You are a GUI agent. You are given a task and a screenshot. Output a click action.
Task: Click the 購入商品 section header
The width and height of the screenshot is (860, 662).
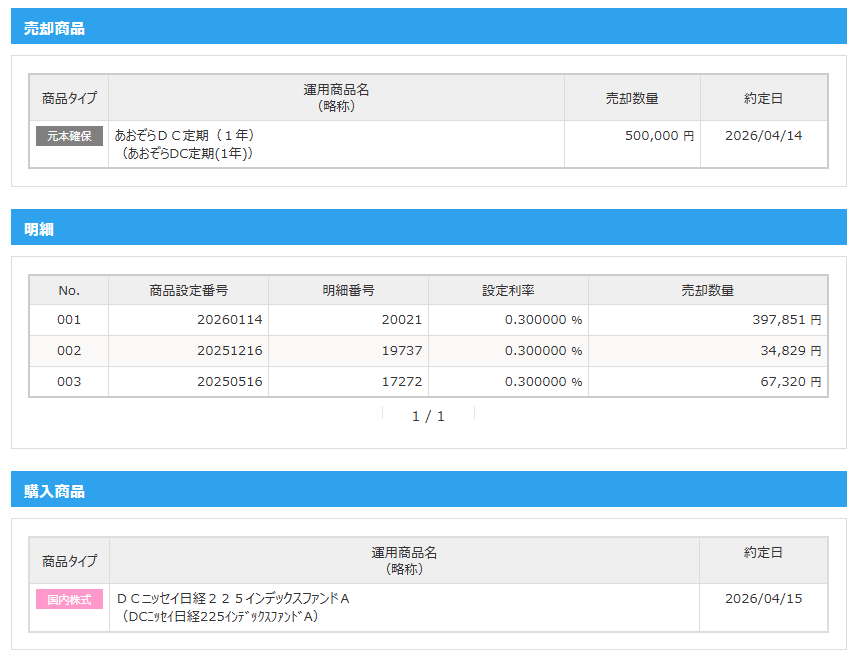[55, 491]
